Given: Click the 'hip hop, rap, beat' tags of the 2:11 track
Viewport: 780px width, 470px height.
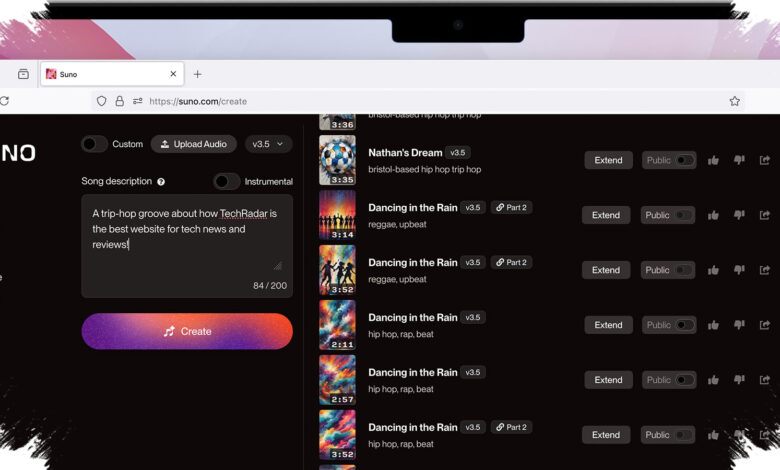Looking at the screenshot, I should (401, 334).
